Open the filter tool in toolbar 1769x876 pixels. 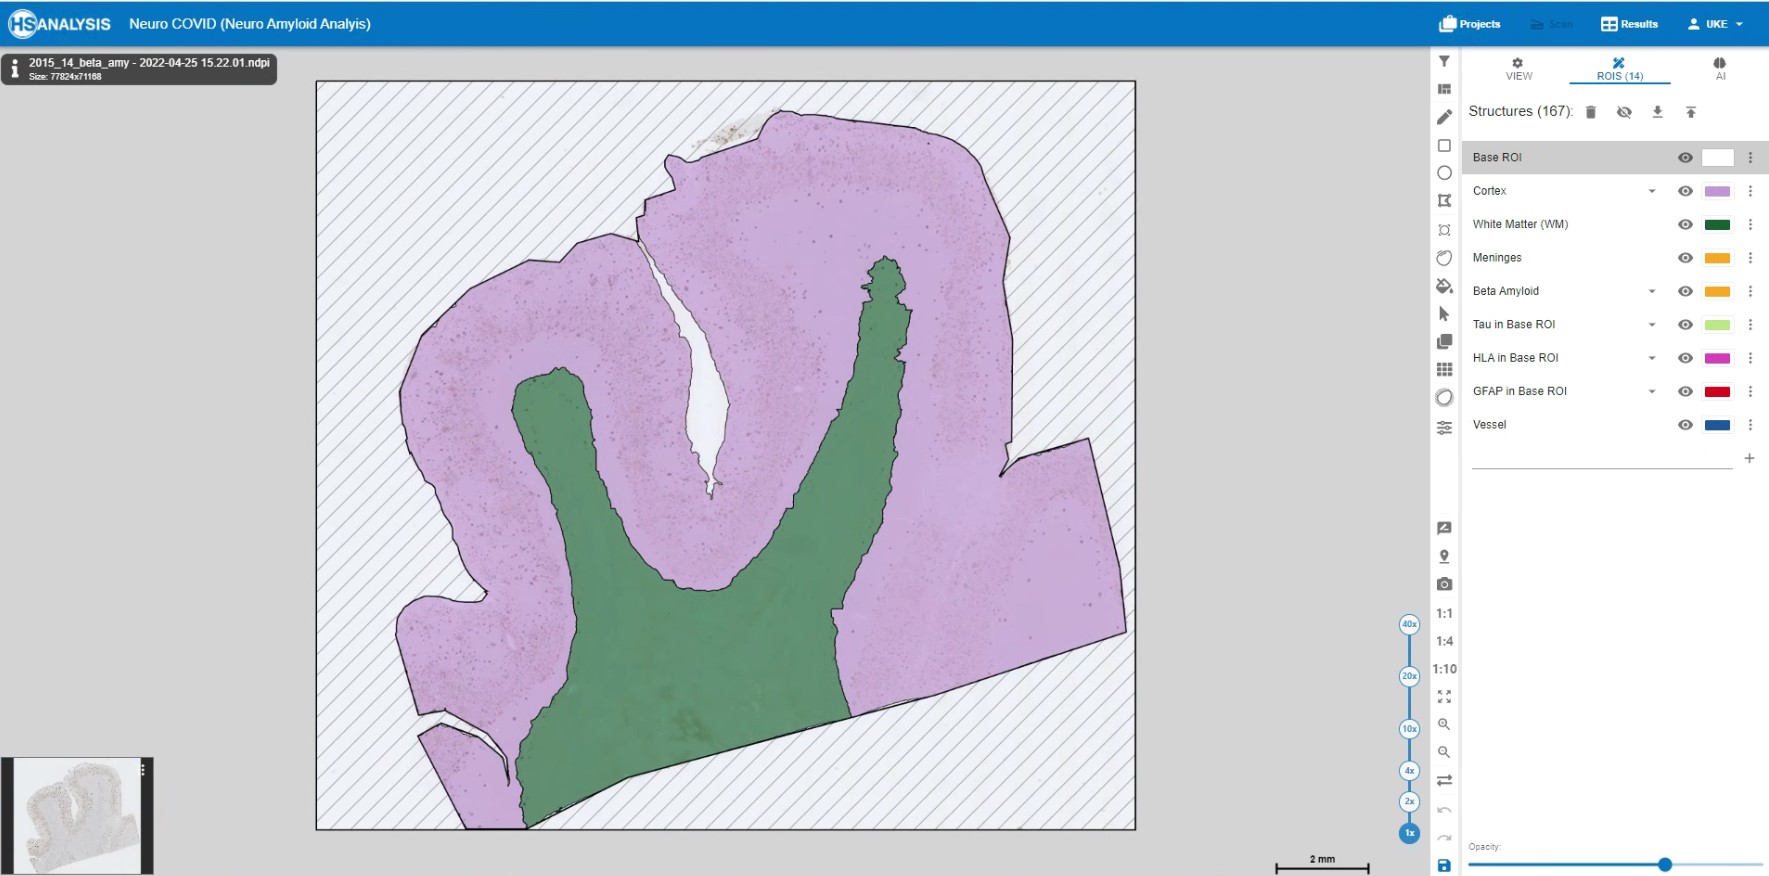coord(1444,62)
